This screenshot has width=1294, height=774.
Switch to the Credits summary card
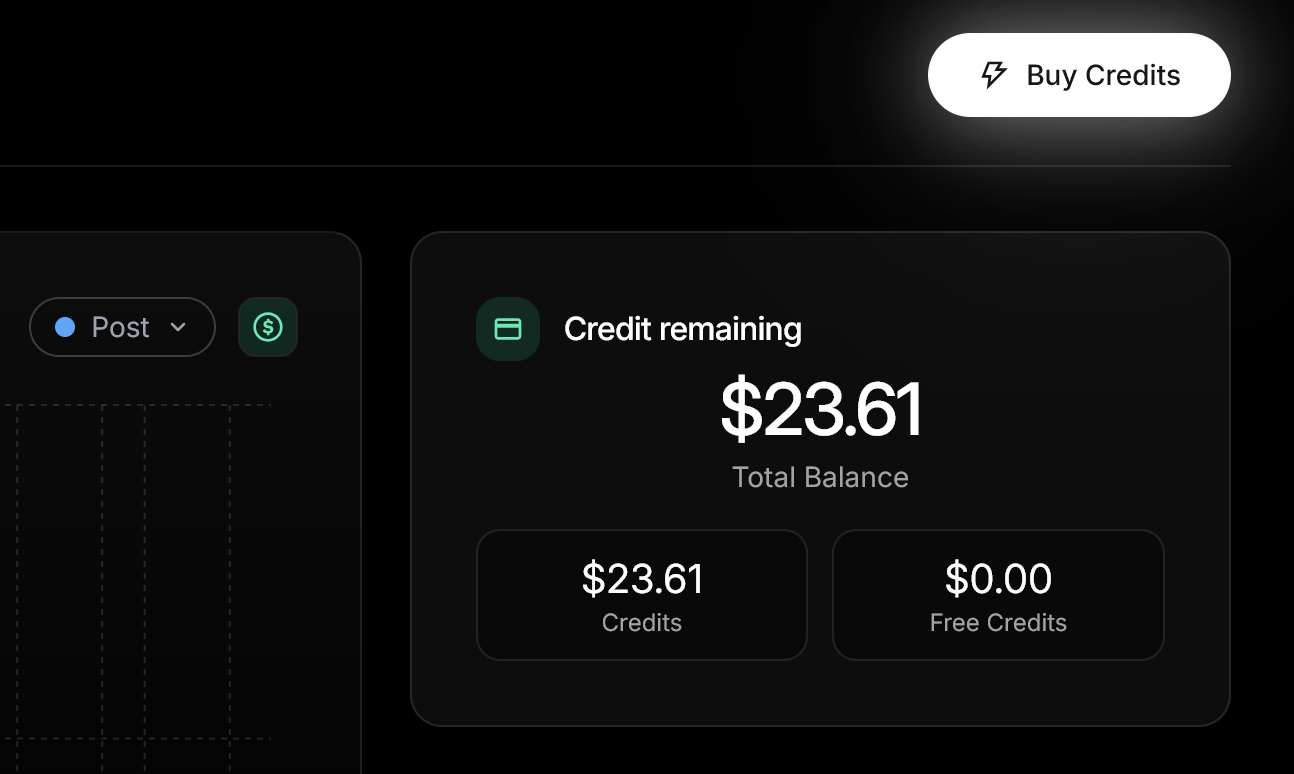641,595
